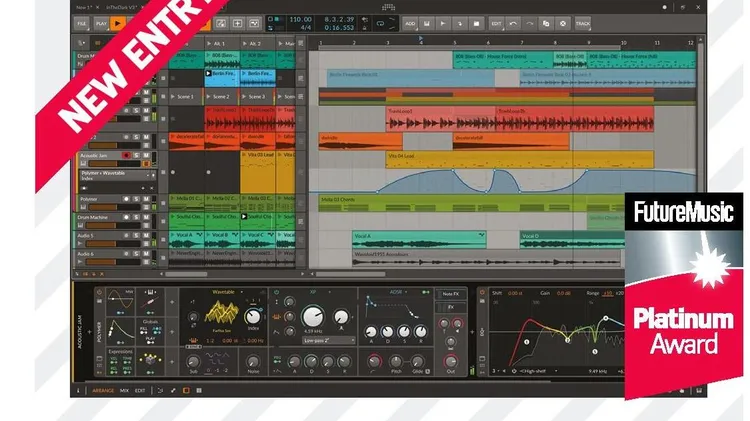The height and width of the screenshot is (421, 750).
Task: Click the orange panel layout icon in footer
Action: click(186, 391)
